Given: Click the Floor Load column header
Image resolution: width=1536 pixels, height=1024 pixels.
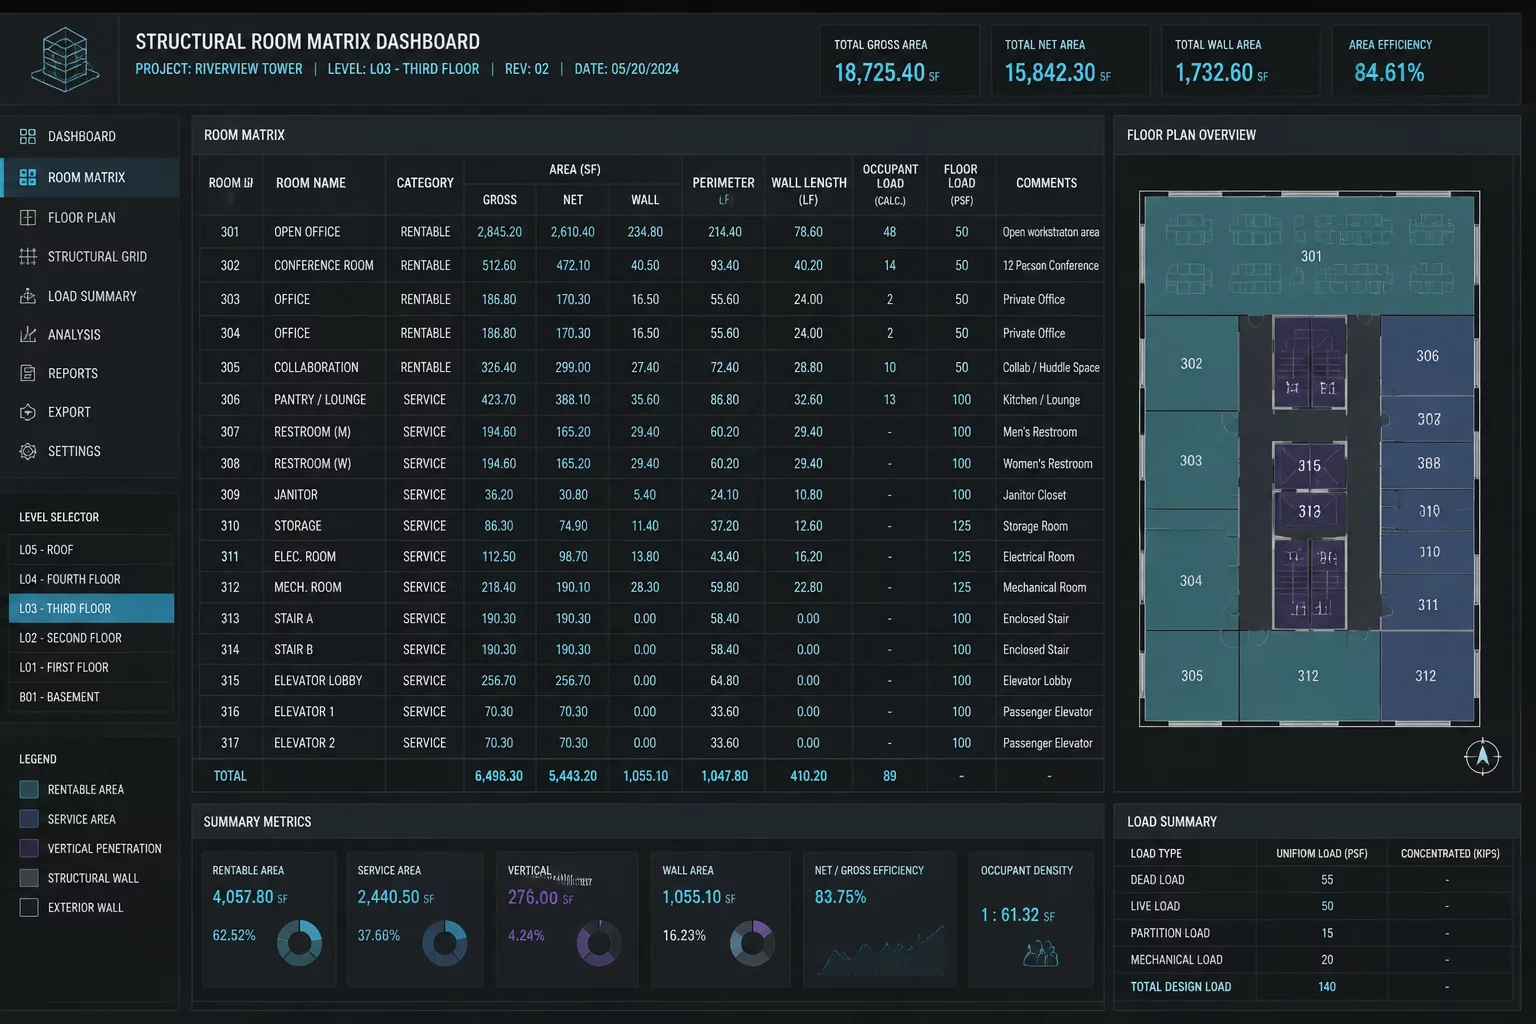Looking at the screenshot, I should pyautogui.click(x=961, y=184).
